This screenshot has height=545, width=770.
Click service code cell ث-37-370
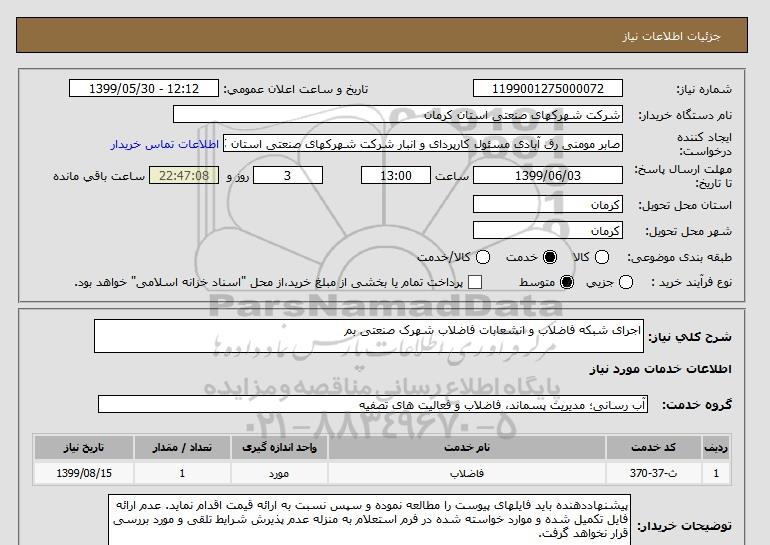(654, 473)
